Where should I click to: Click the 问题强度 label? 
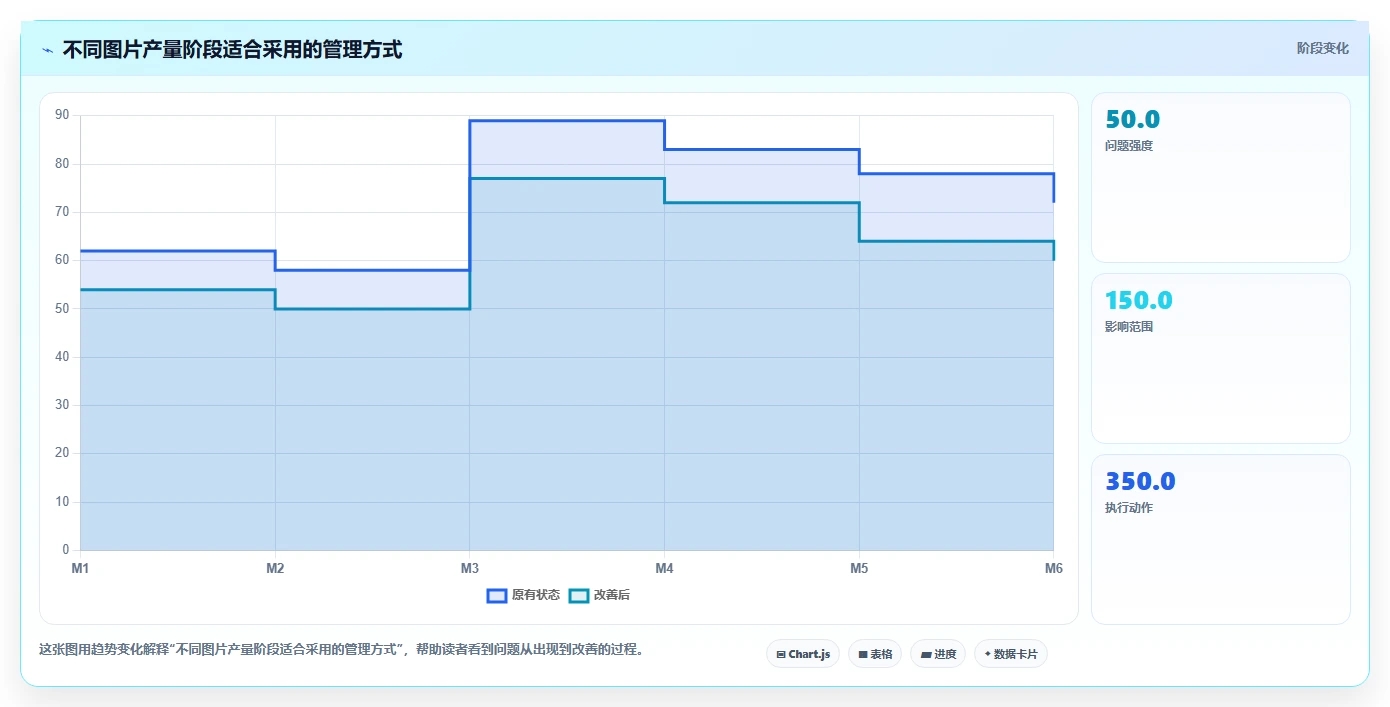[x=1129, y=146]
